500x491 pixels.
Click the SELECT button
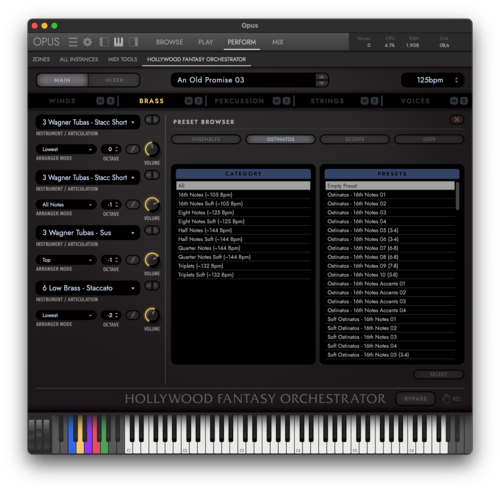pyautogui.click(x=438, y=374)
